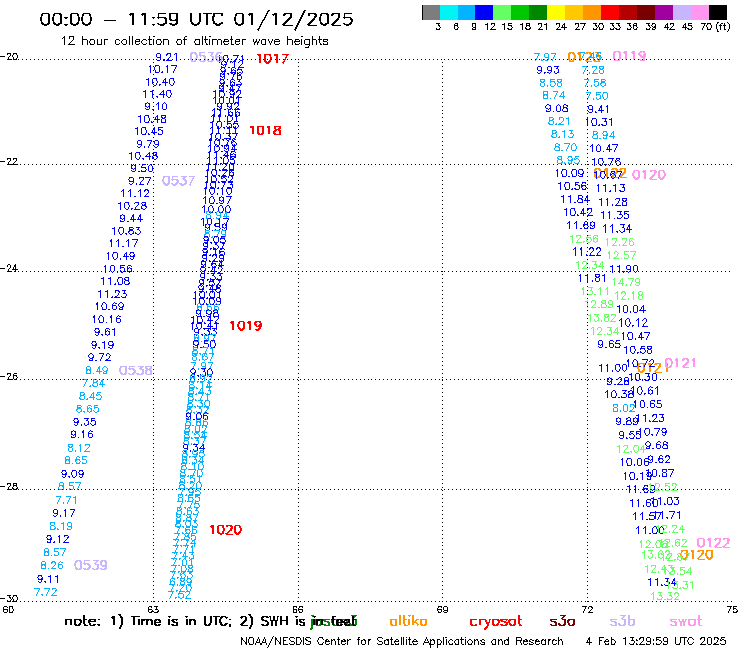This screenshot has width=740, height=650.
Task: Click pink swot time label '0122'
Action: [x=713, y=543]
